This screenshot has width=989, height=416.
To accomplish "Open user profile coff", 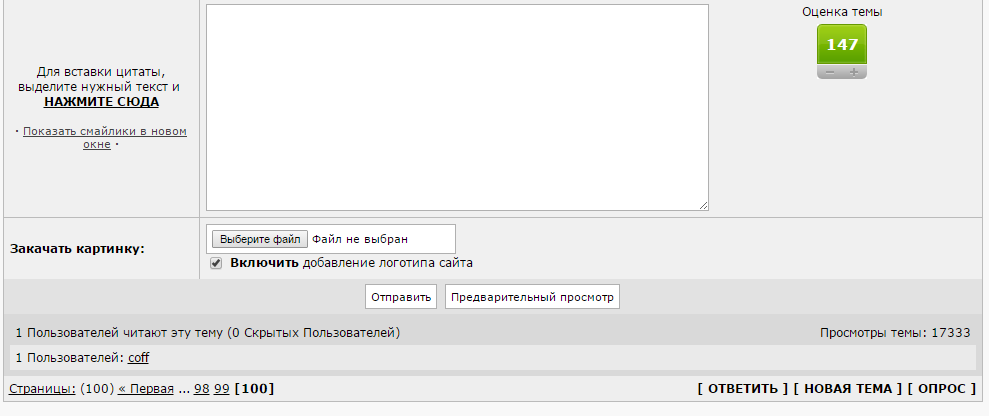I will coord(138,358).
